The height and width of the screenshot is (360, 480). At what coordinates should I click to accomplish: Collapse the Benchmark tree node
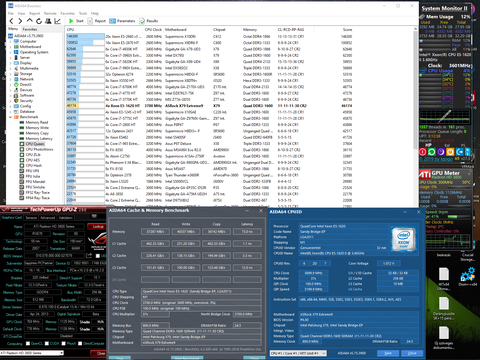(10, 117)
